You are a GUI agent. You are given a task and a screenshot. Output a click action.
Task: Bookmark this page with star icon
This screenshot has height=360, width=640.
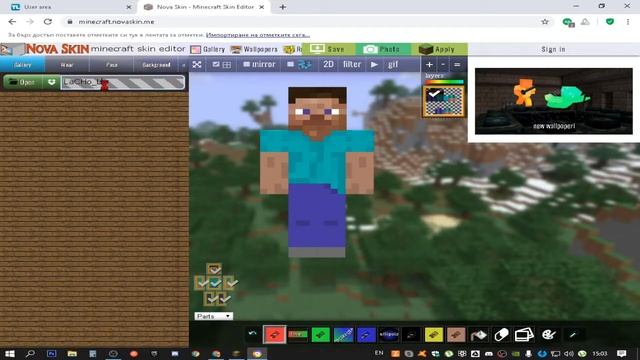click(x=544, y=22)
